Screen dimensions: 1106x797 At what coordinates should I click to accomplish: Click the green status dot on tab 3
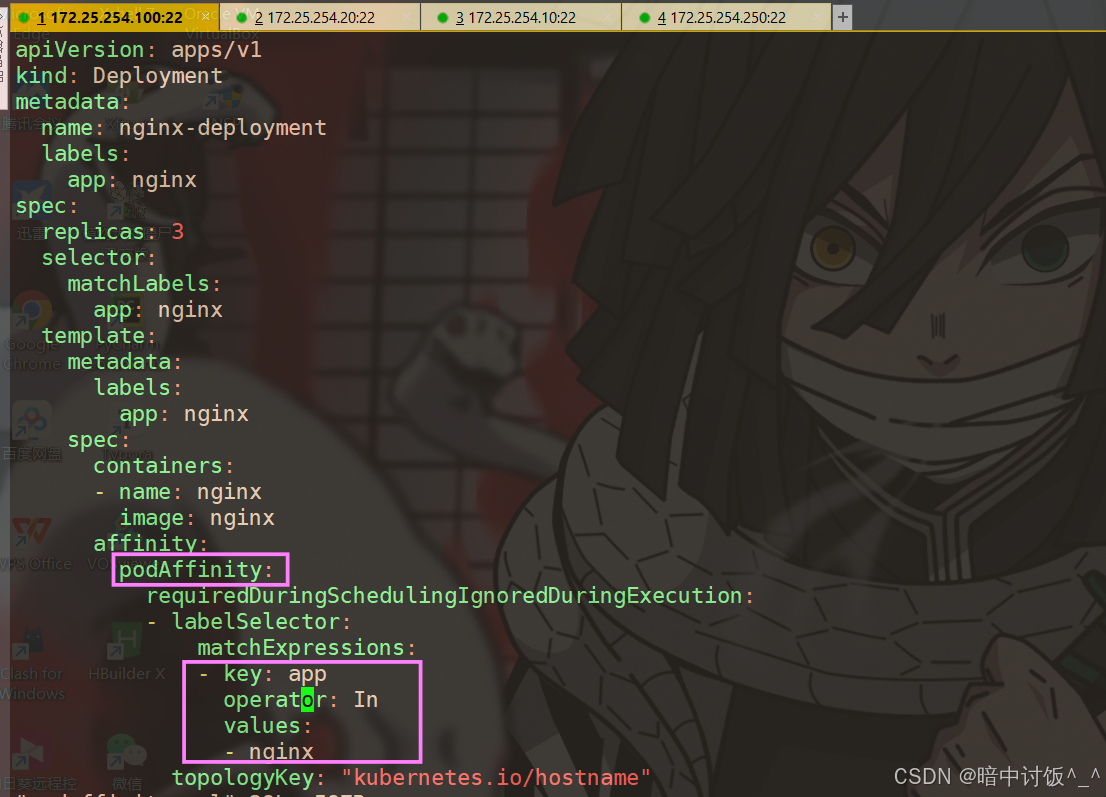[442, 18]
